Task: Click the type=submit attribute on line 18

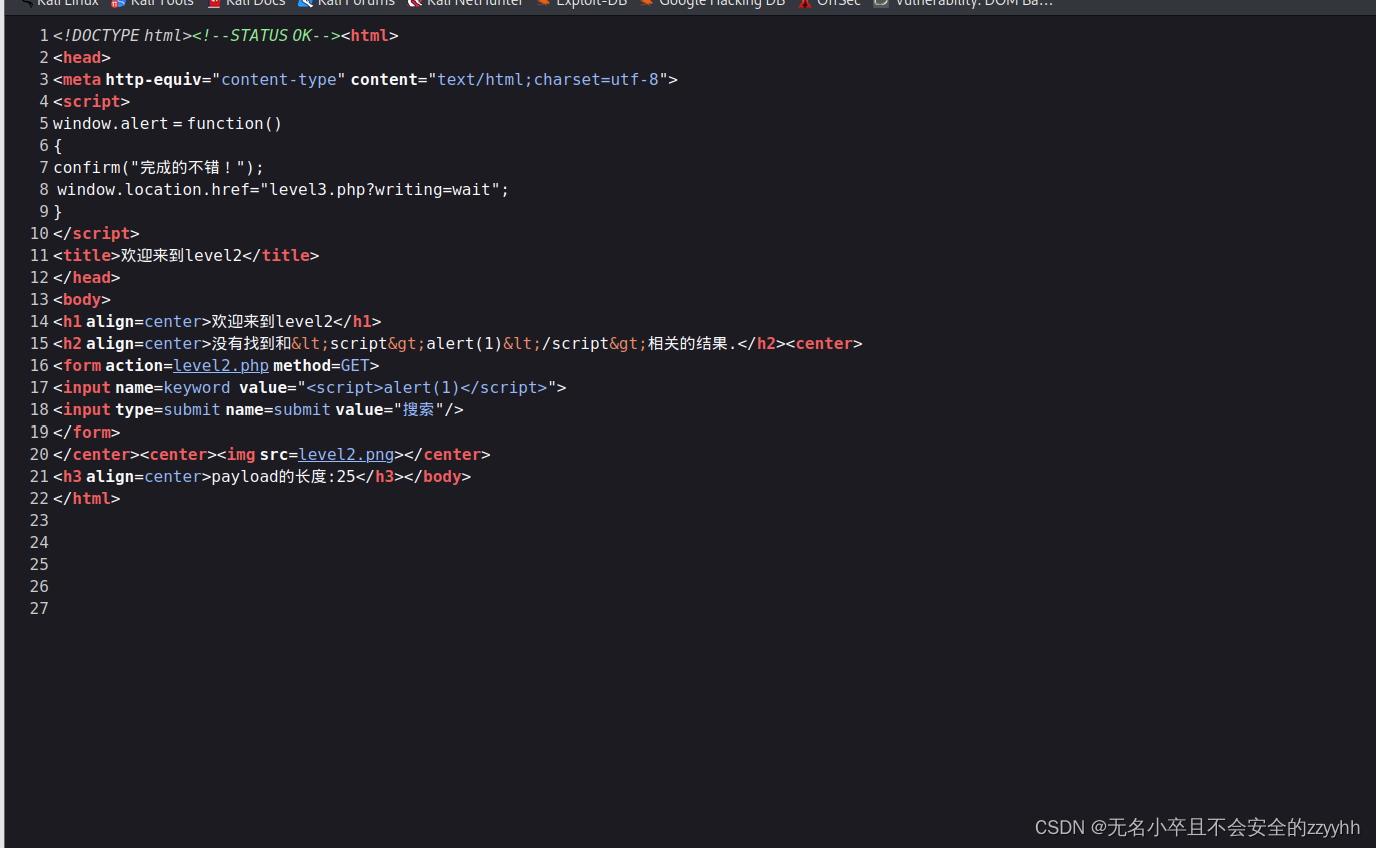Action: click(168, 410)
